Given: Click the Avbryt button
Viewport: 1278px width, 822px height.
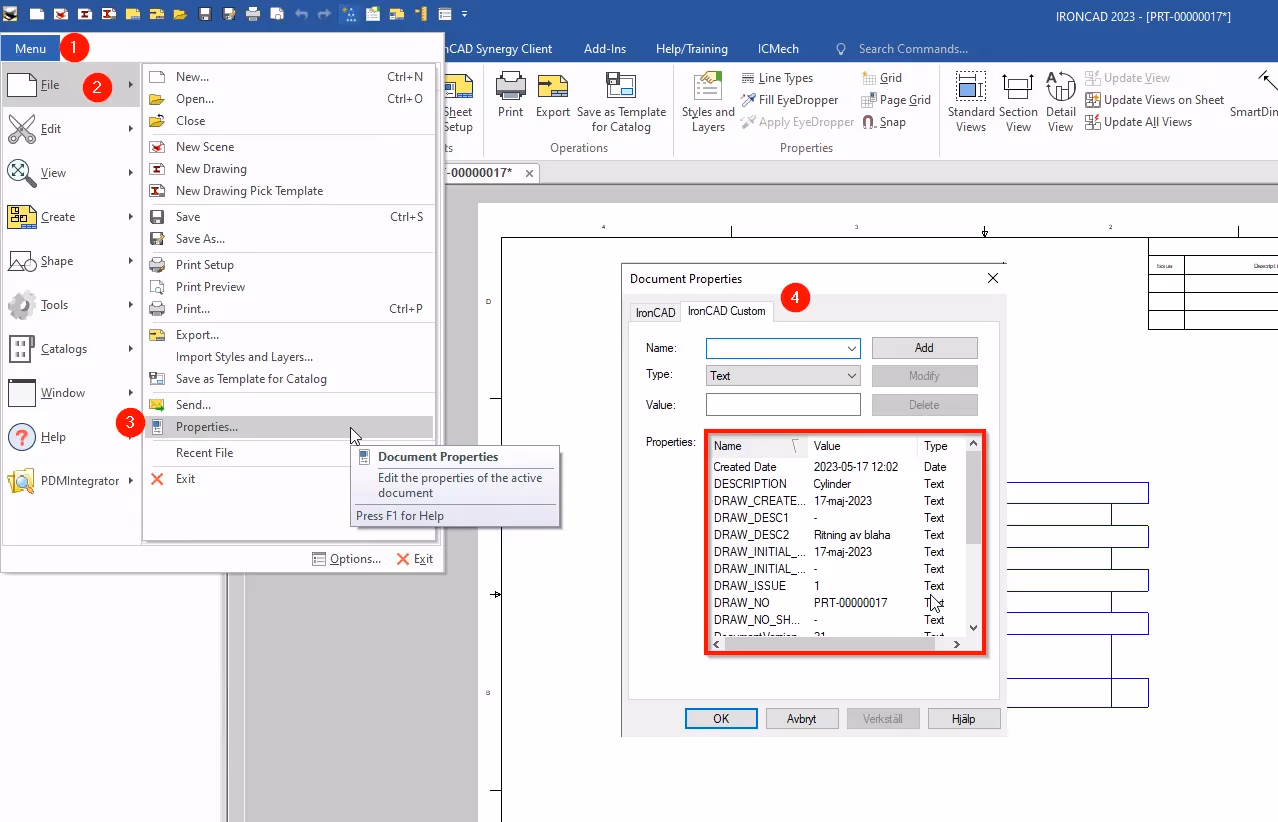Looking at the screenshot, I should [x=802, y=718].
